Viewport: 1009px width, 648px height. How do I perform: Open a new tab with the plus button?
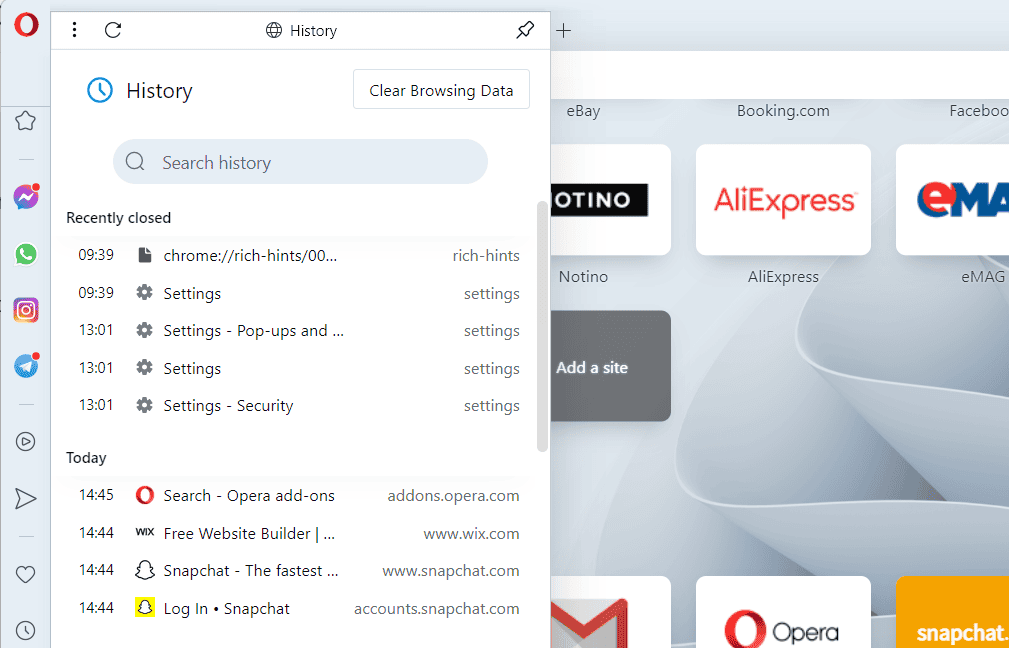(563, 30)
